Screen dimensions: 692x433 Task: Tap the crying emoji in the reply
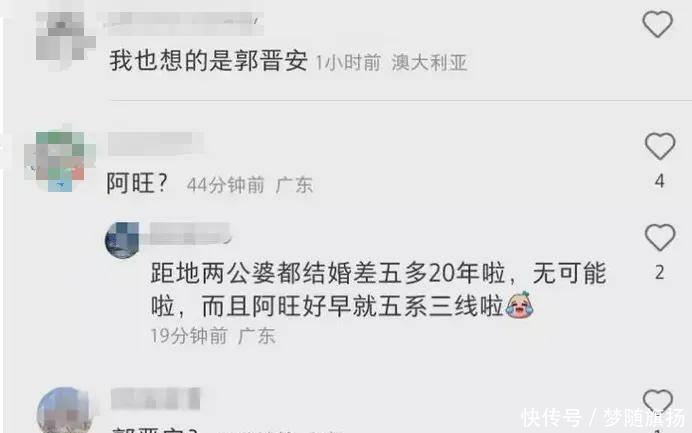(x=519, y=305)
